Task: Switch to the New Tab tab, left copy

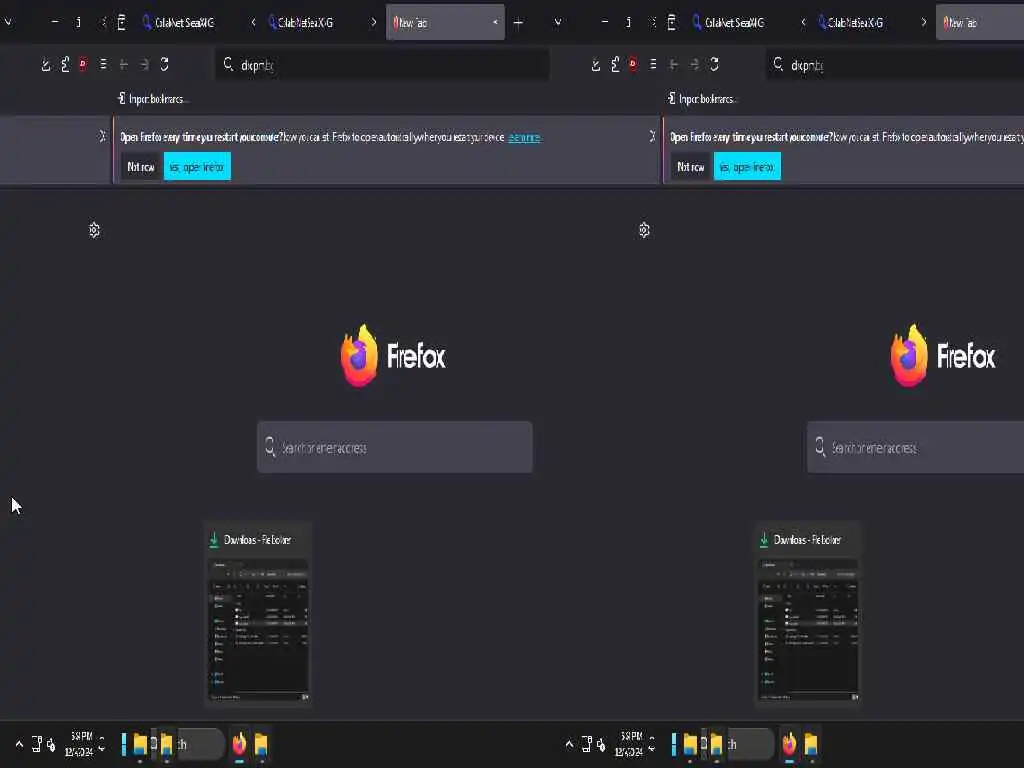Action: [x=445, y=22]
